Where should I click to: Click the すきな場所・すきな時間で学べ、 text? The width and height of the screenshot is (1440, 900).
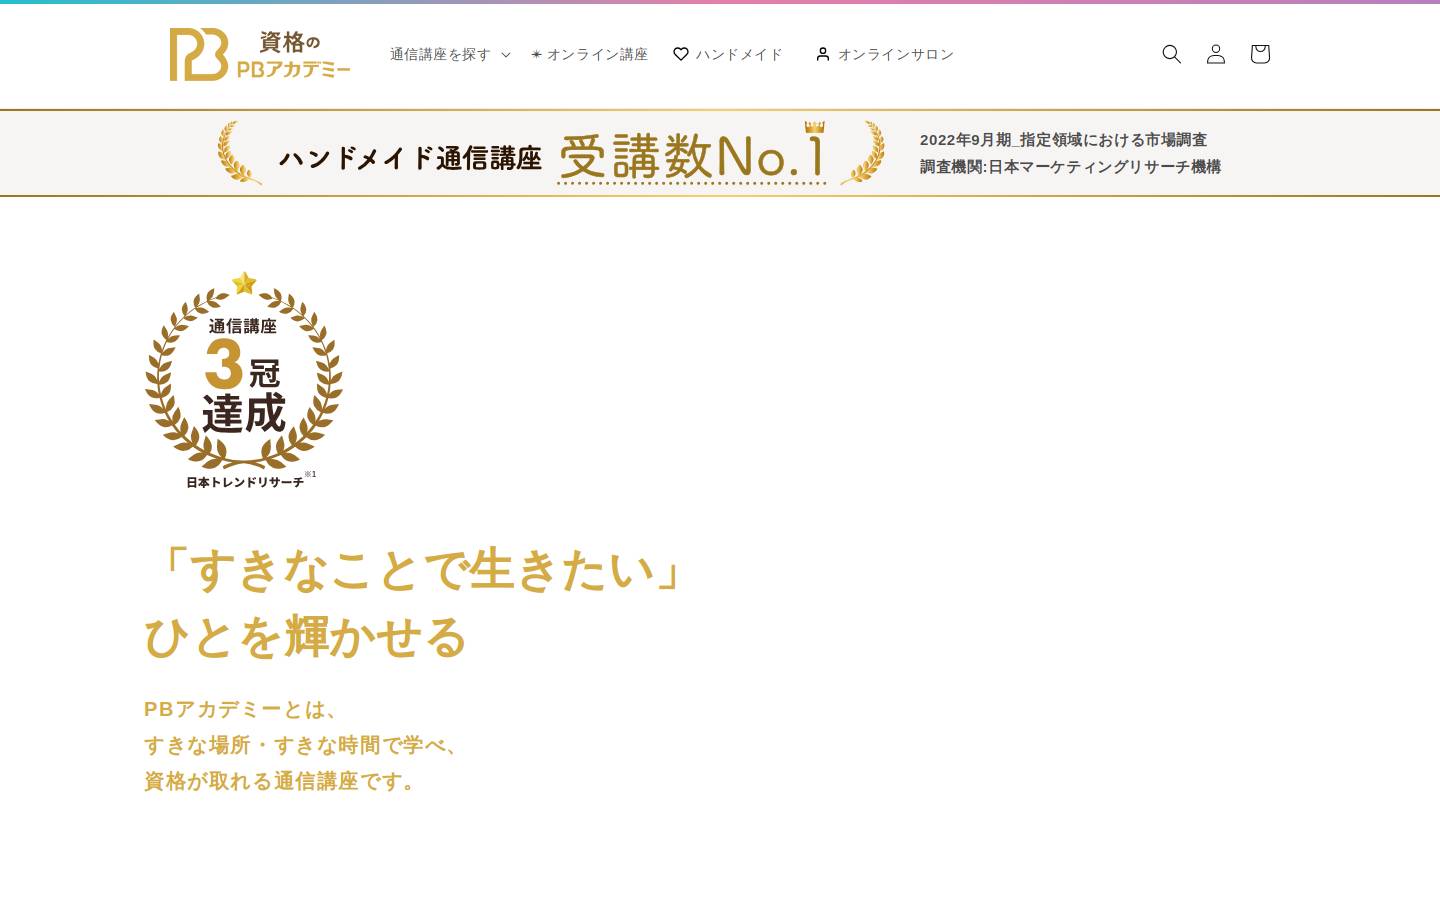click(x=301, y=745)
